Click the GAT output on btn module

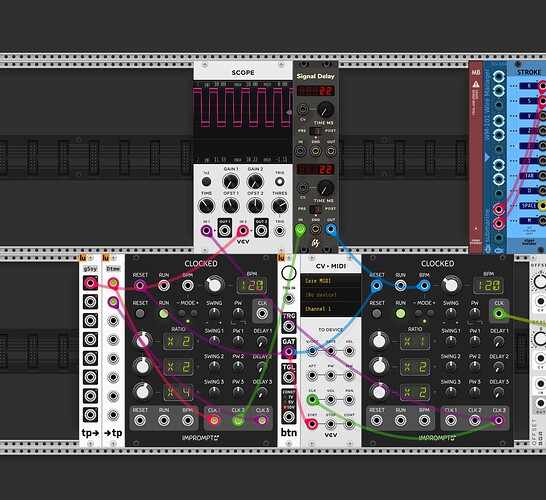coord(289,352)
